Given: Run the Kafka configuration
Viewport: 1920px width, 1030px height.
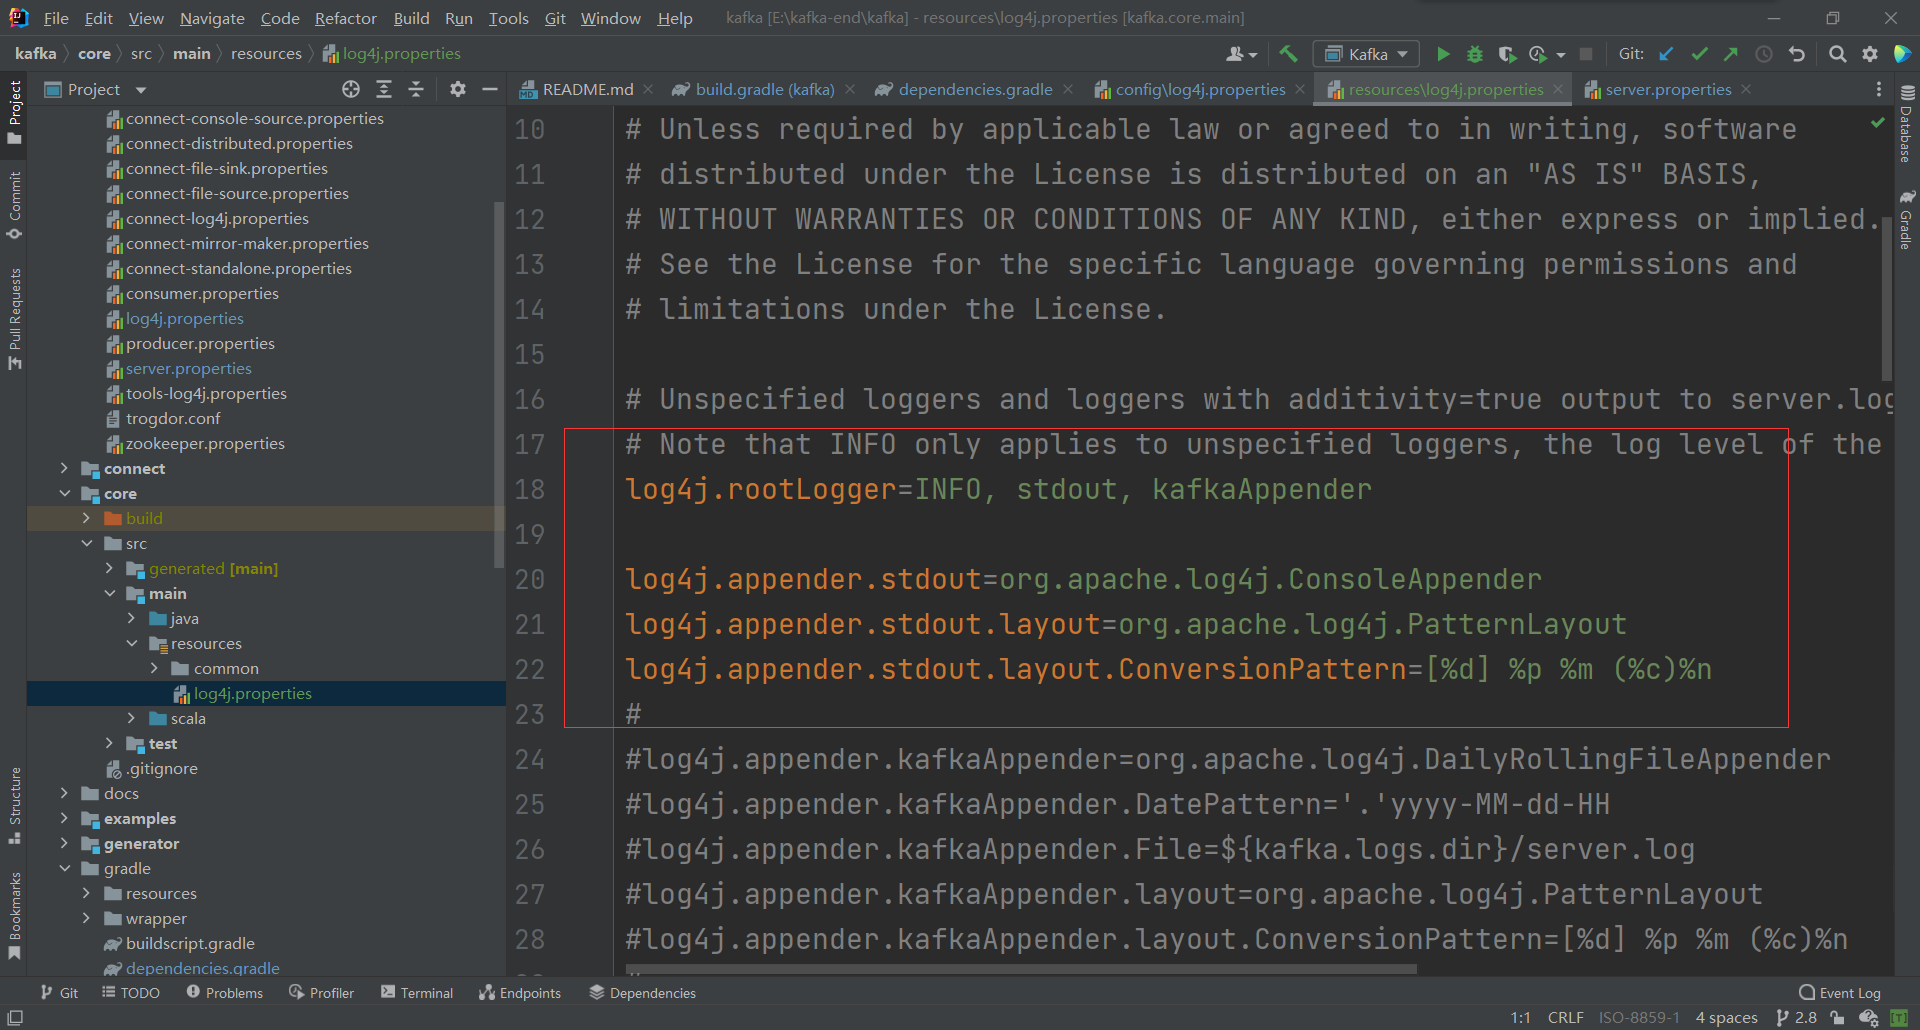Looking at the screenshot, I should point(1443,54).
